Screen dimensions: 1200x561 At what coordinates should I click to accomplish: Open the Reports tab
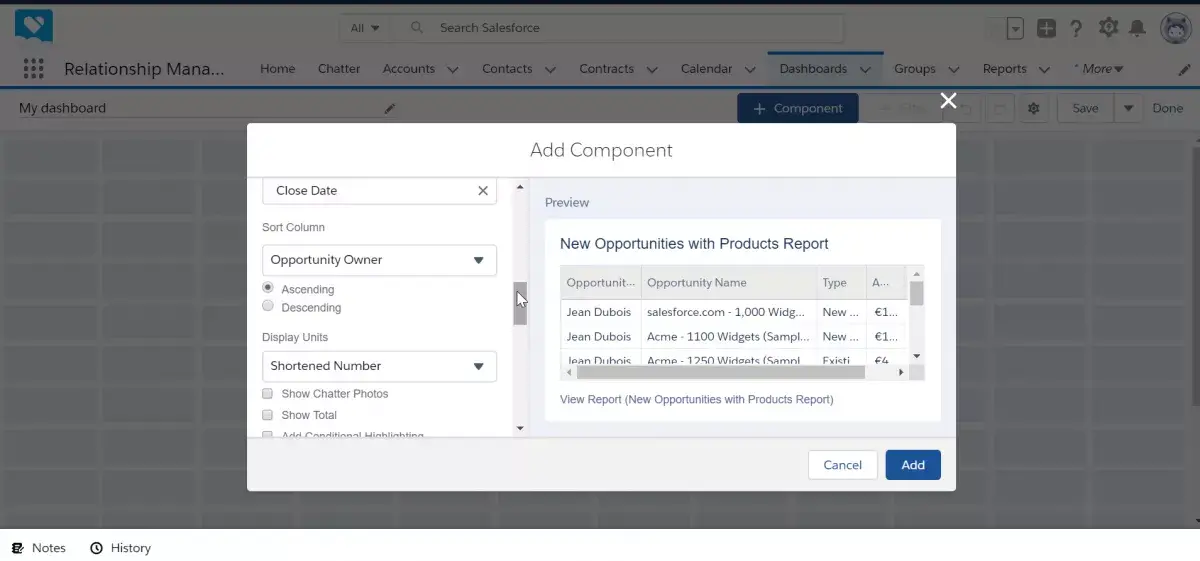pos(1004,69)
